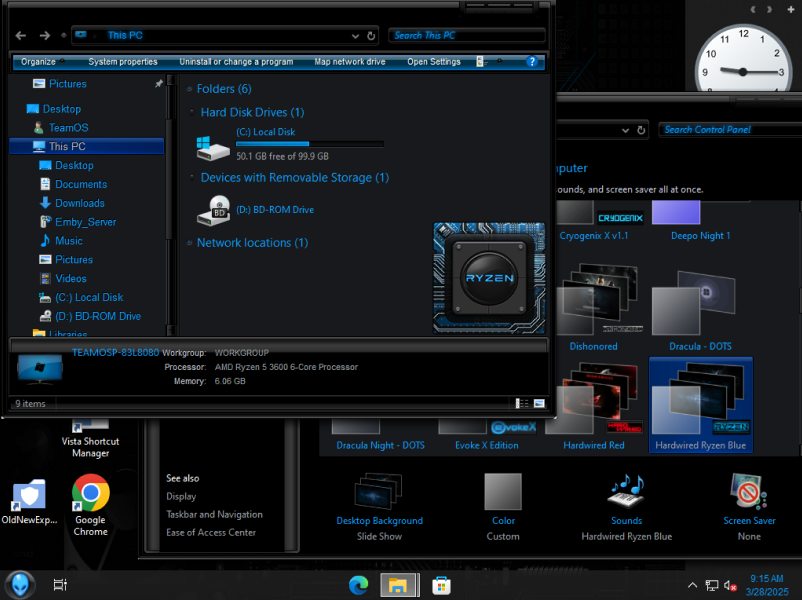Expand the Network locations (1) group
Screen dimensions: 802x600
point(189,243)
